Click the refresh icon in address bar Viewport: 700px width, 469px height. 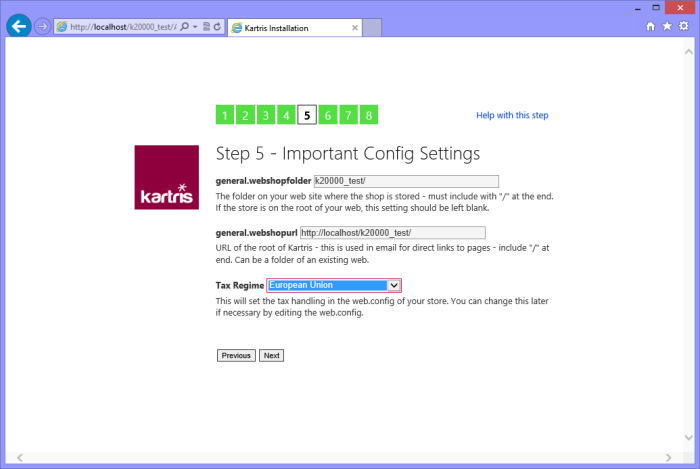click(x=216, y=27)
